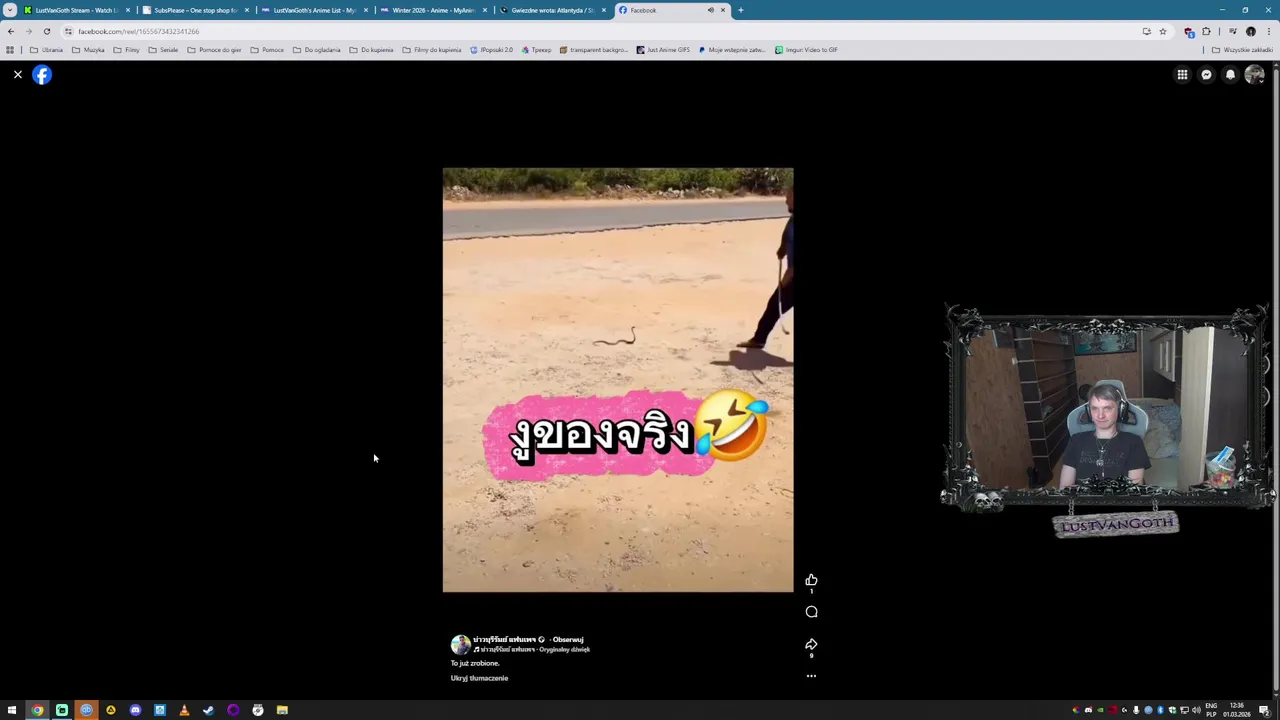Open the Facebook menu grid icon

[x=1182, y=75]
